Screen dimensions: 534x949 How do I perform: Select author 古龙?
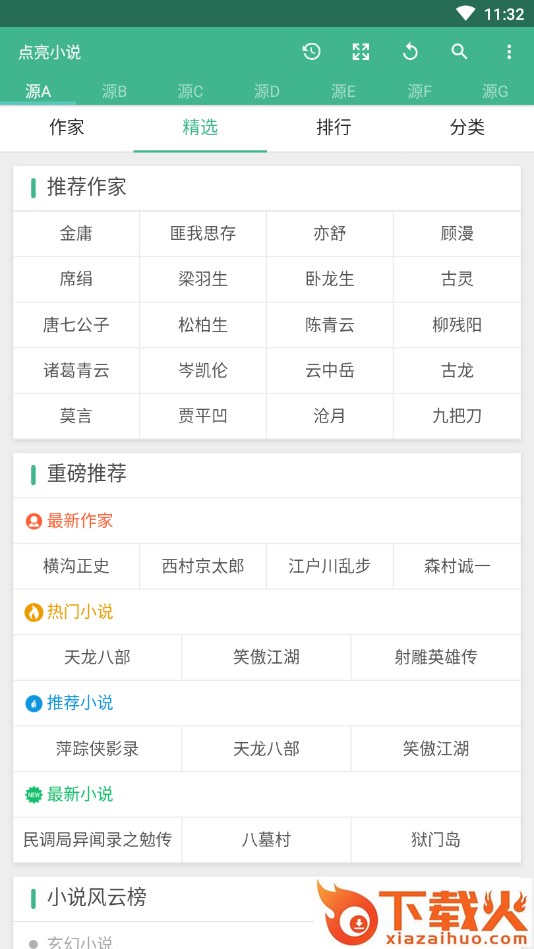coord(457,370)
